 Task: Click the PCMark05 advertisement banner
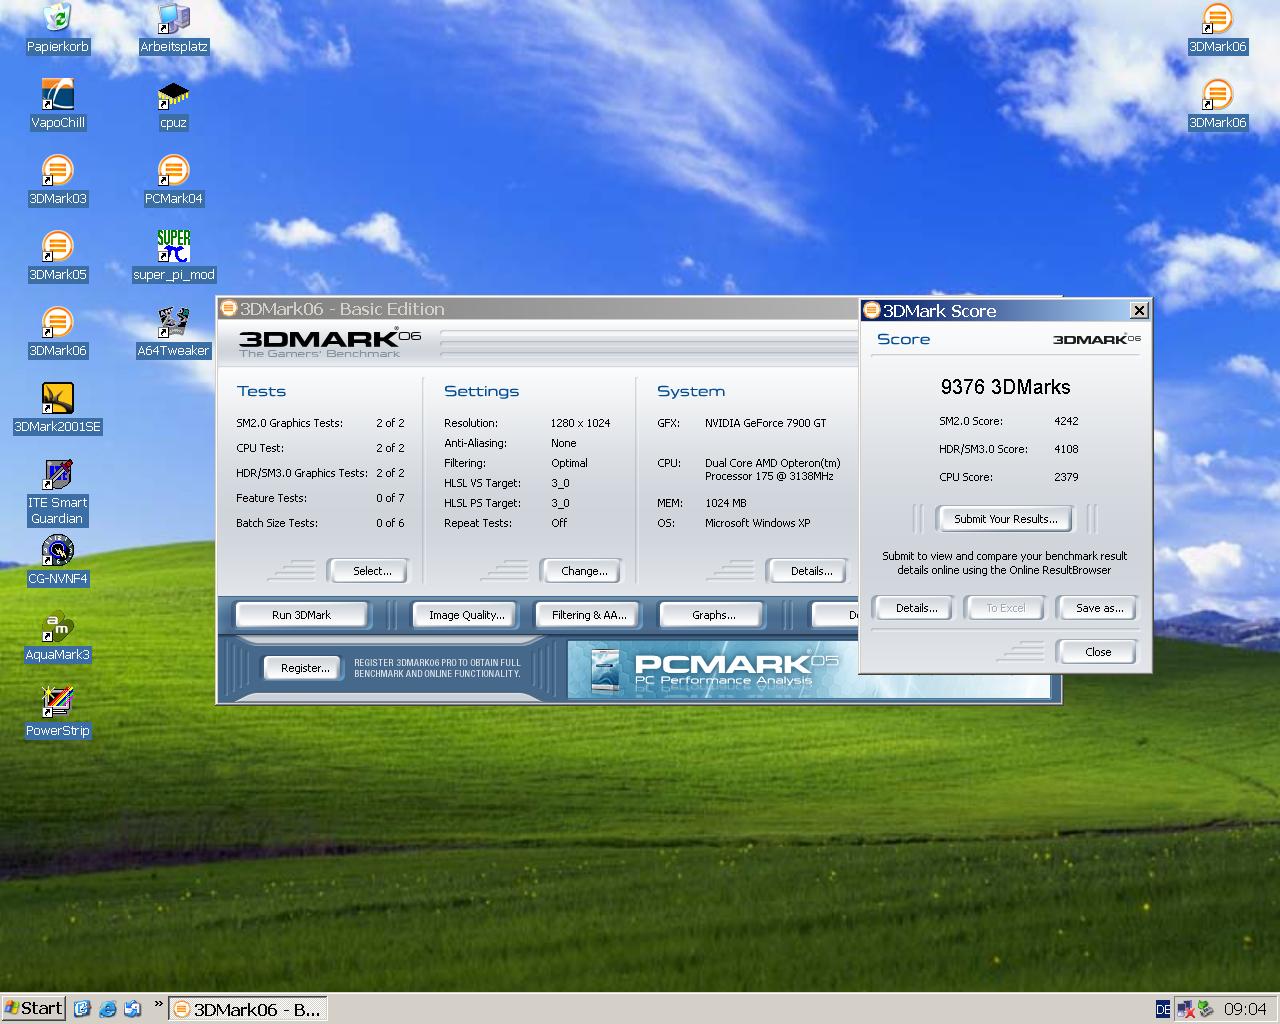(x=712, y=669)
